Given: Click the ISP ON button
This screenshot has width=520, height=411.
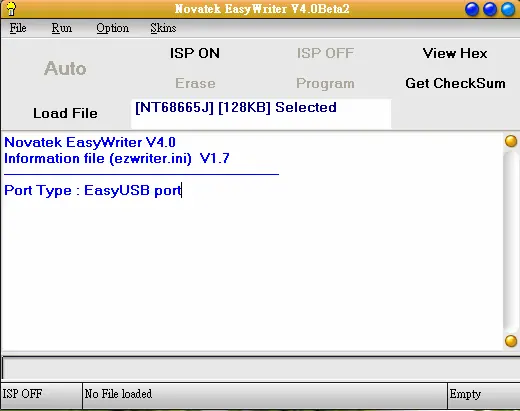Looking at the screenshot, I should point(195,53).
